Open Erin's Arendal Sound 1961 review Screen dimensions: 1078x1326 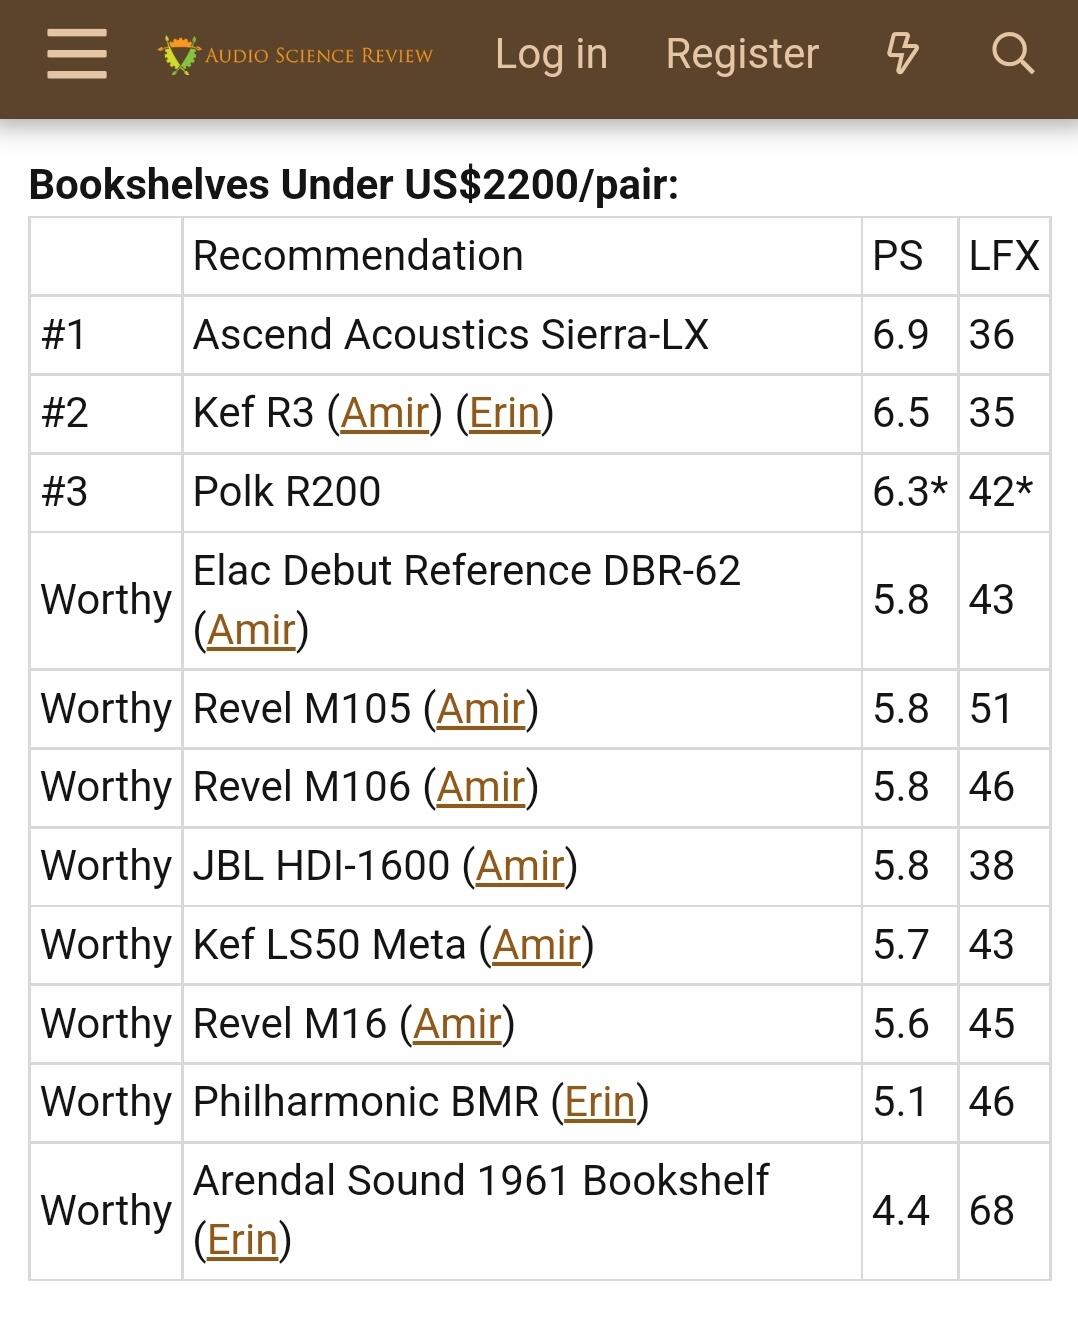click(x=242, y=1240)
